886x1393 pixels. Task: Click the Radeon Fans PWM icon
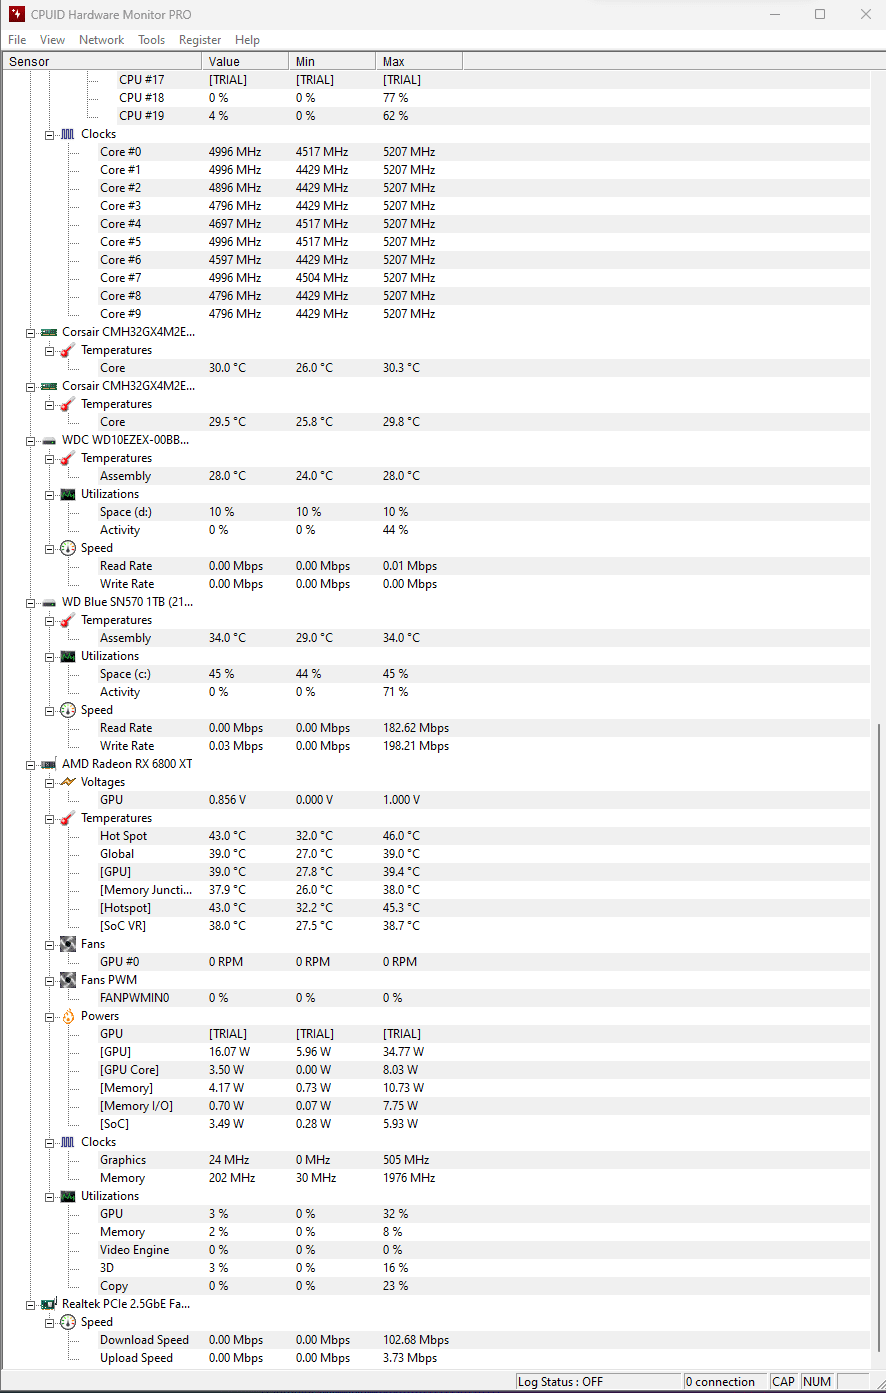coord(67,980)
